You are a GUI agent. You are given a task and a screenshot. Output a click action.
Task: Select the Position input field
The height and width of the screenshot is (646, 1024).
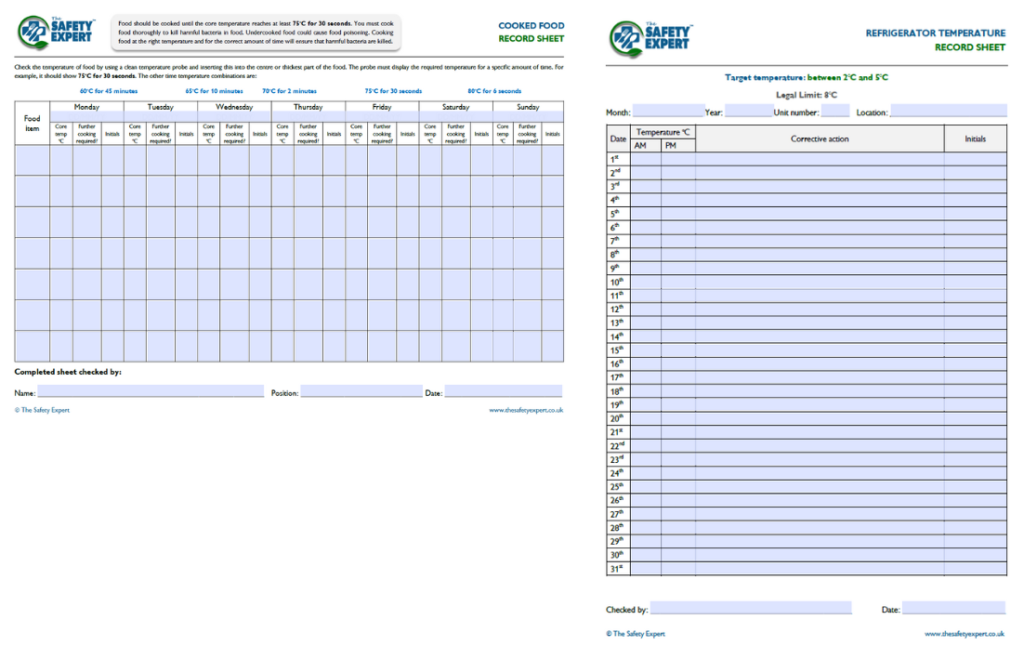[x=361, y=392]
